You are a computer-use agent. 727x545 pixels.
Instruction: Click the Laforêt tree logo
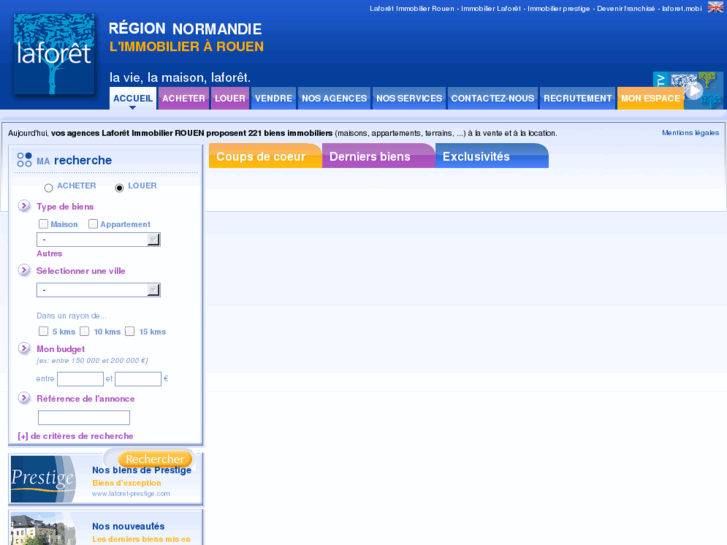point(54,54)
